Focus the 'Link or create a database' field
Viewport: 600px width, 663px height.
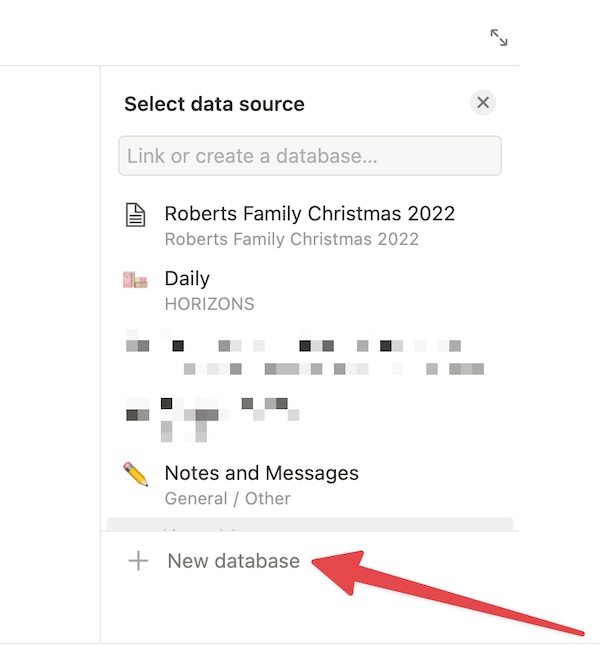[310, 156]
